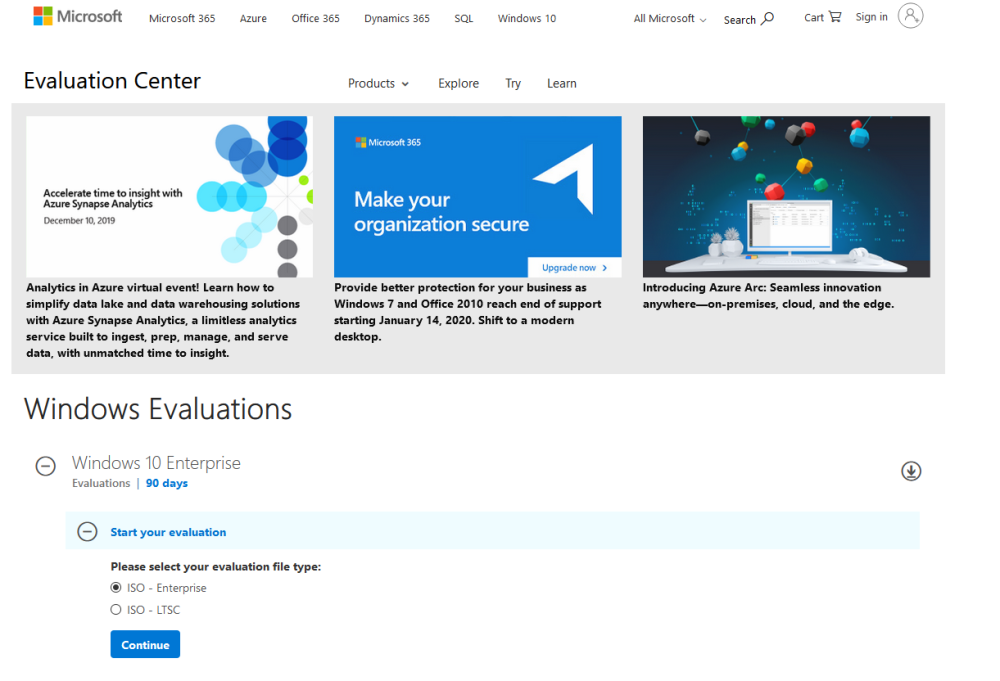Go to SQL in the navigation

coord(464,18)
